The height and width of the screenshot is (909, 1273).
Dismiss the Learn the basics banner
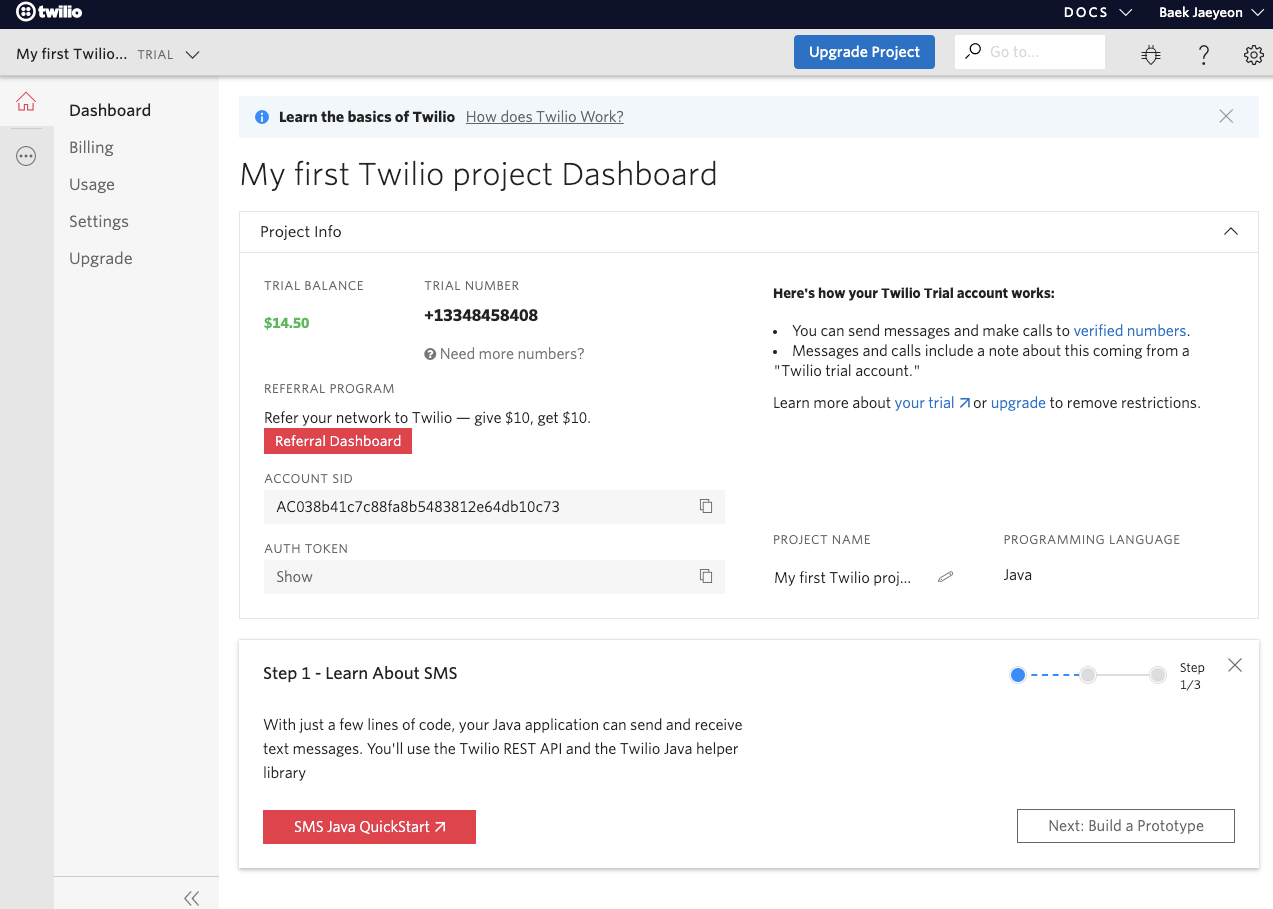[1226, 116]
